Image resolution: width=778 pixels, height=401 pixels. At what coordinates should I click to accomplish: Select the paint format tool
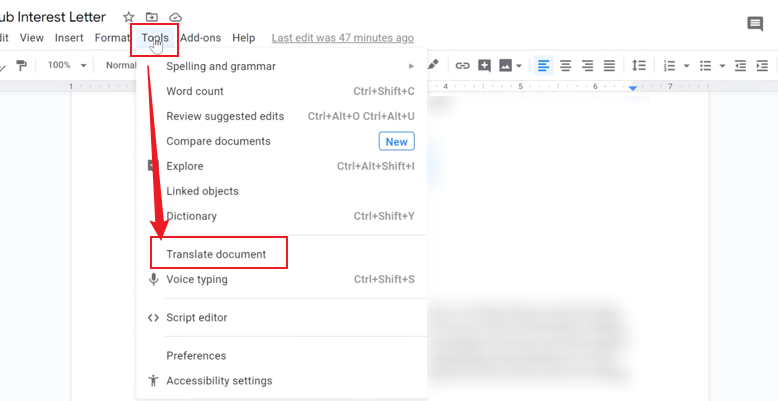pos(21,66)
